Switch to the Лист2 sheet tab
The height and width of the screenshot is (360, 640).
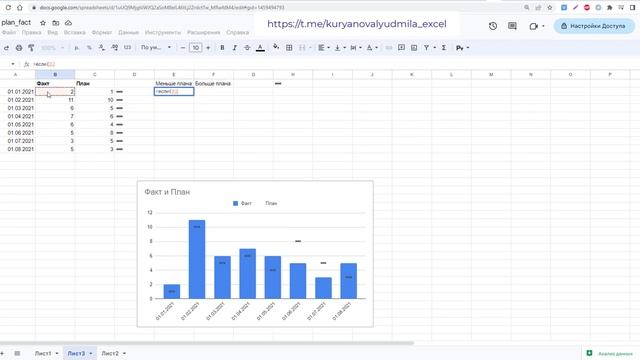(x=110, y=353)
